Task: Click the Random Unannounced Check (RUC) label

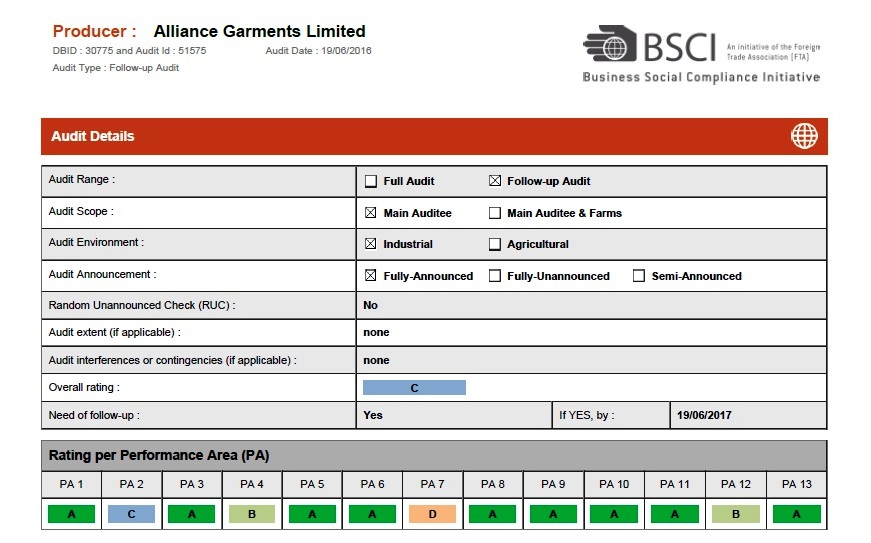Action: click(x=142, y=305)
